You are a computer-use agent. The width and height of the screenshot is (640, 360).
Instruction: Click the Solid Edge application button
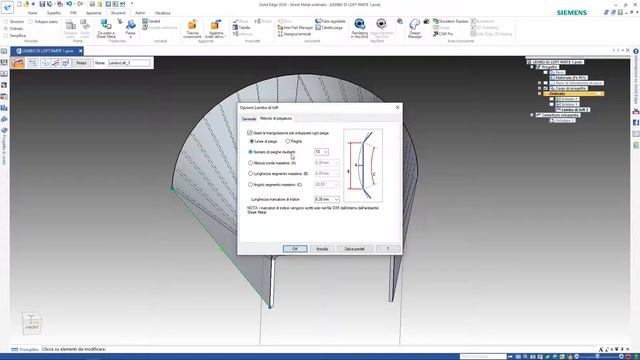click(7, 7)
